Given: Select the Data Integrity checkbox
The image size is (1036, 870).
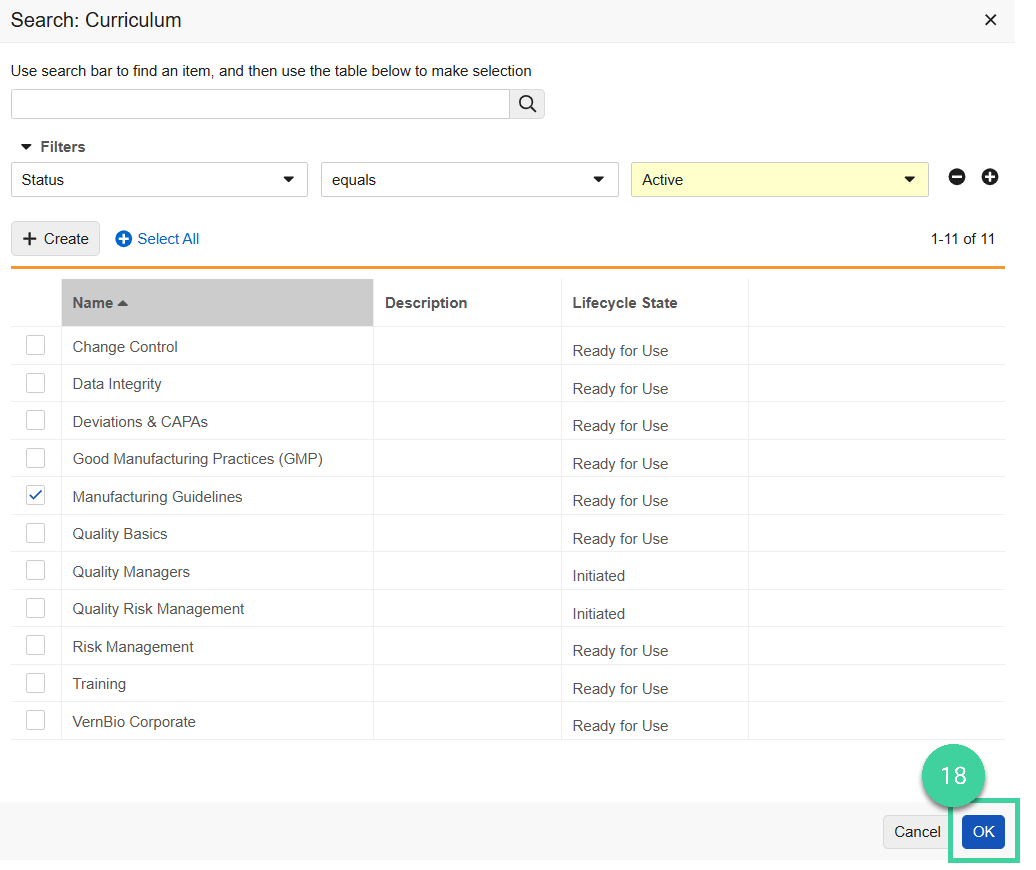Looking at the screenshot, I should (x=36, y=383).
